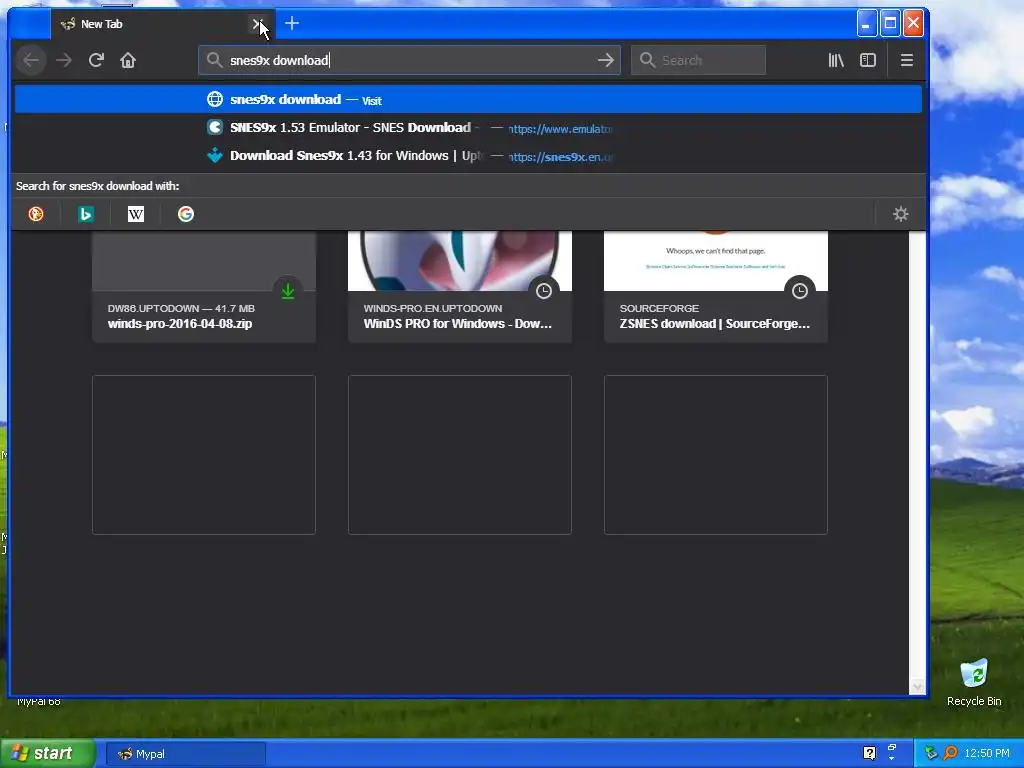Click history clock icon on SourceForge tile

pos(800,291)
